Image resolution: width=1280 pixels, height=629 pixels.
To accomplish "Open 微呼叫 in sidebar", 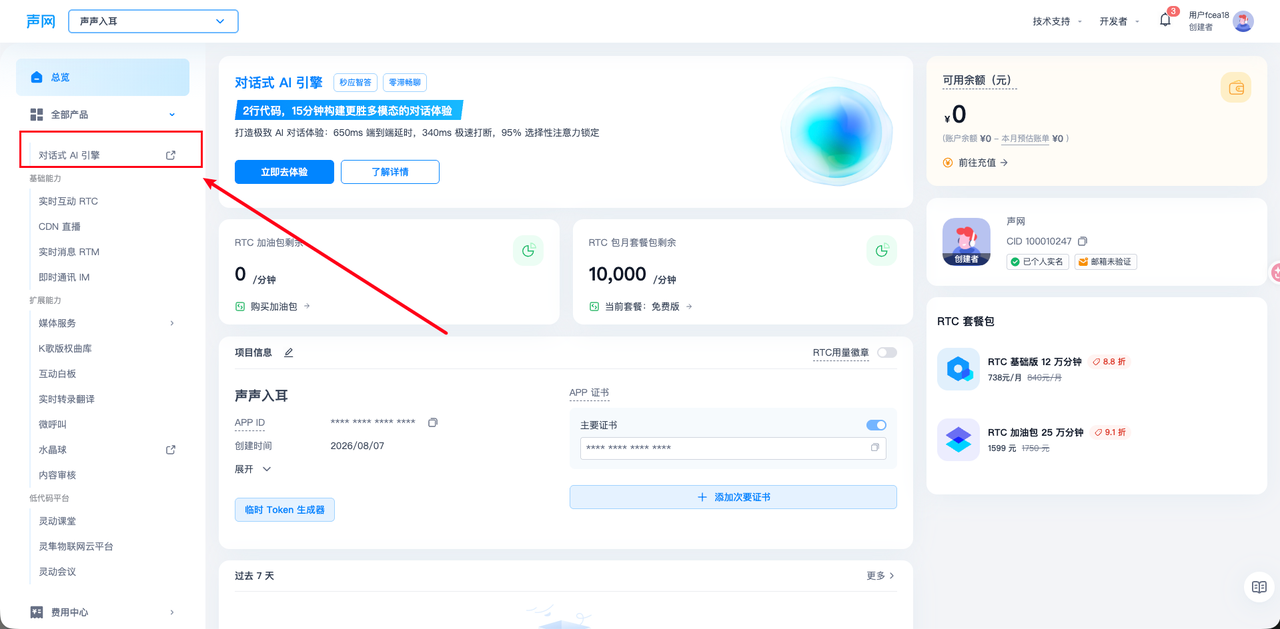I will [52, 425].
